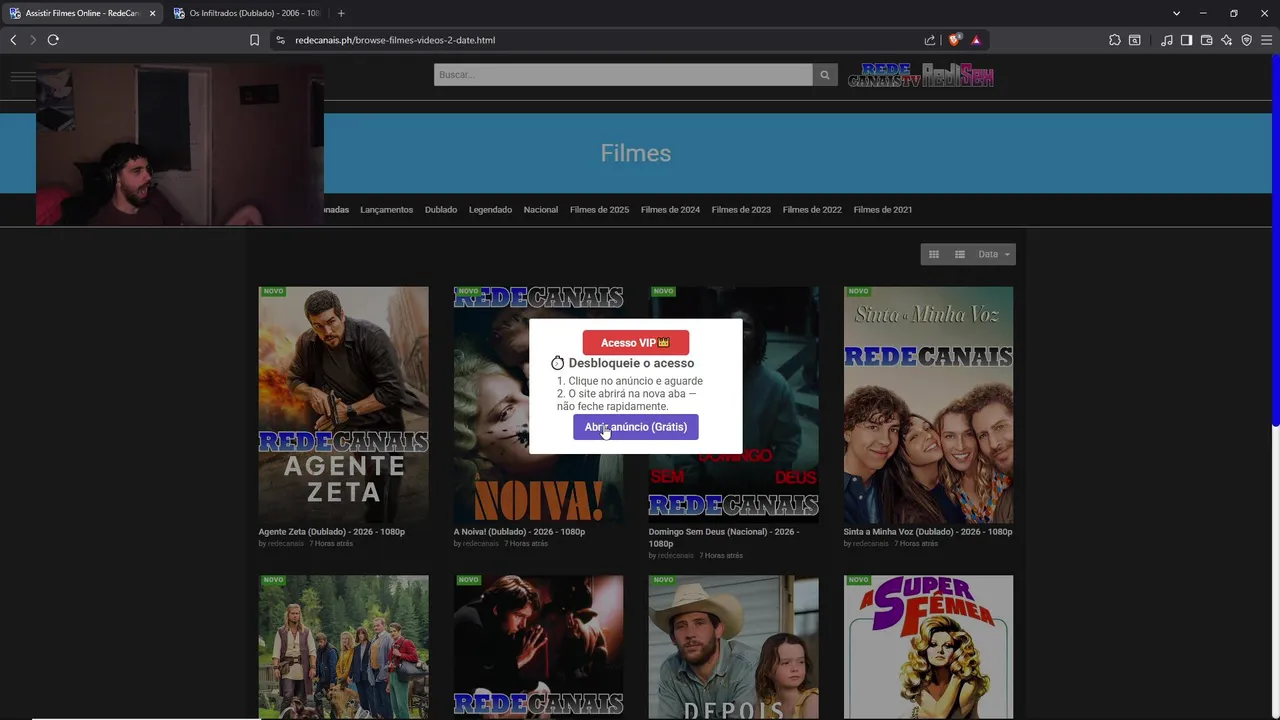Switch to grid view layout icon
The width and height of the screenshot is (1280, 720).
(x=934, y=254)
